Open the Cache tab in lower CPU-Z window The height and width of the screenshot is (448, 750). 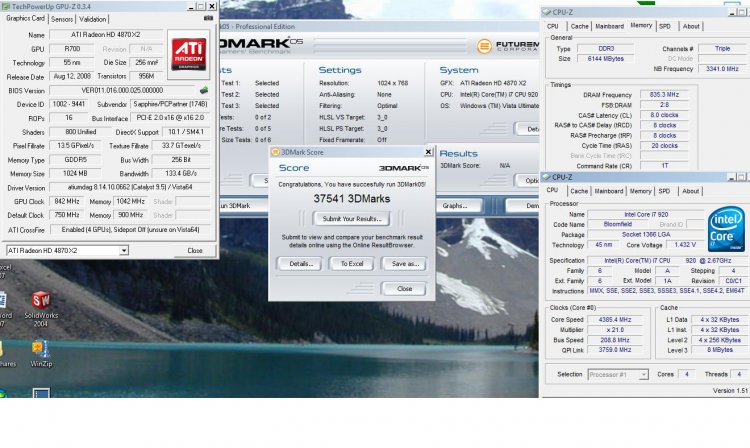tap(579, 191)
